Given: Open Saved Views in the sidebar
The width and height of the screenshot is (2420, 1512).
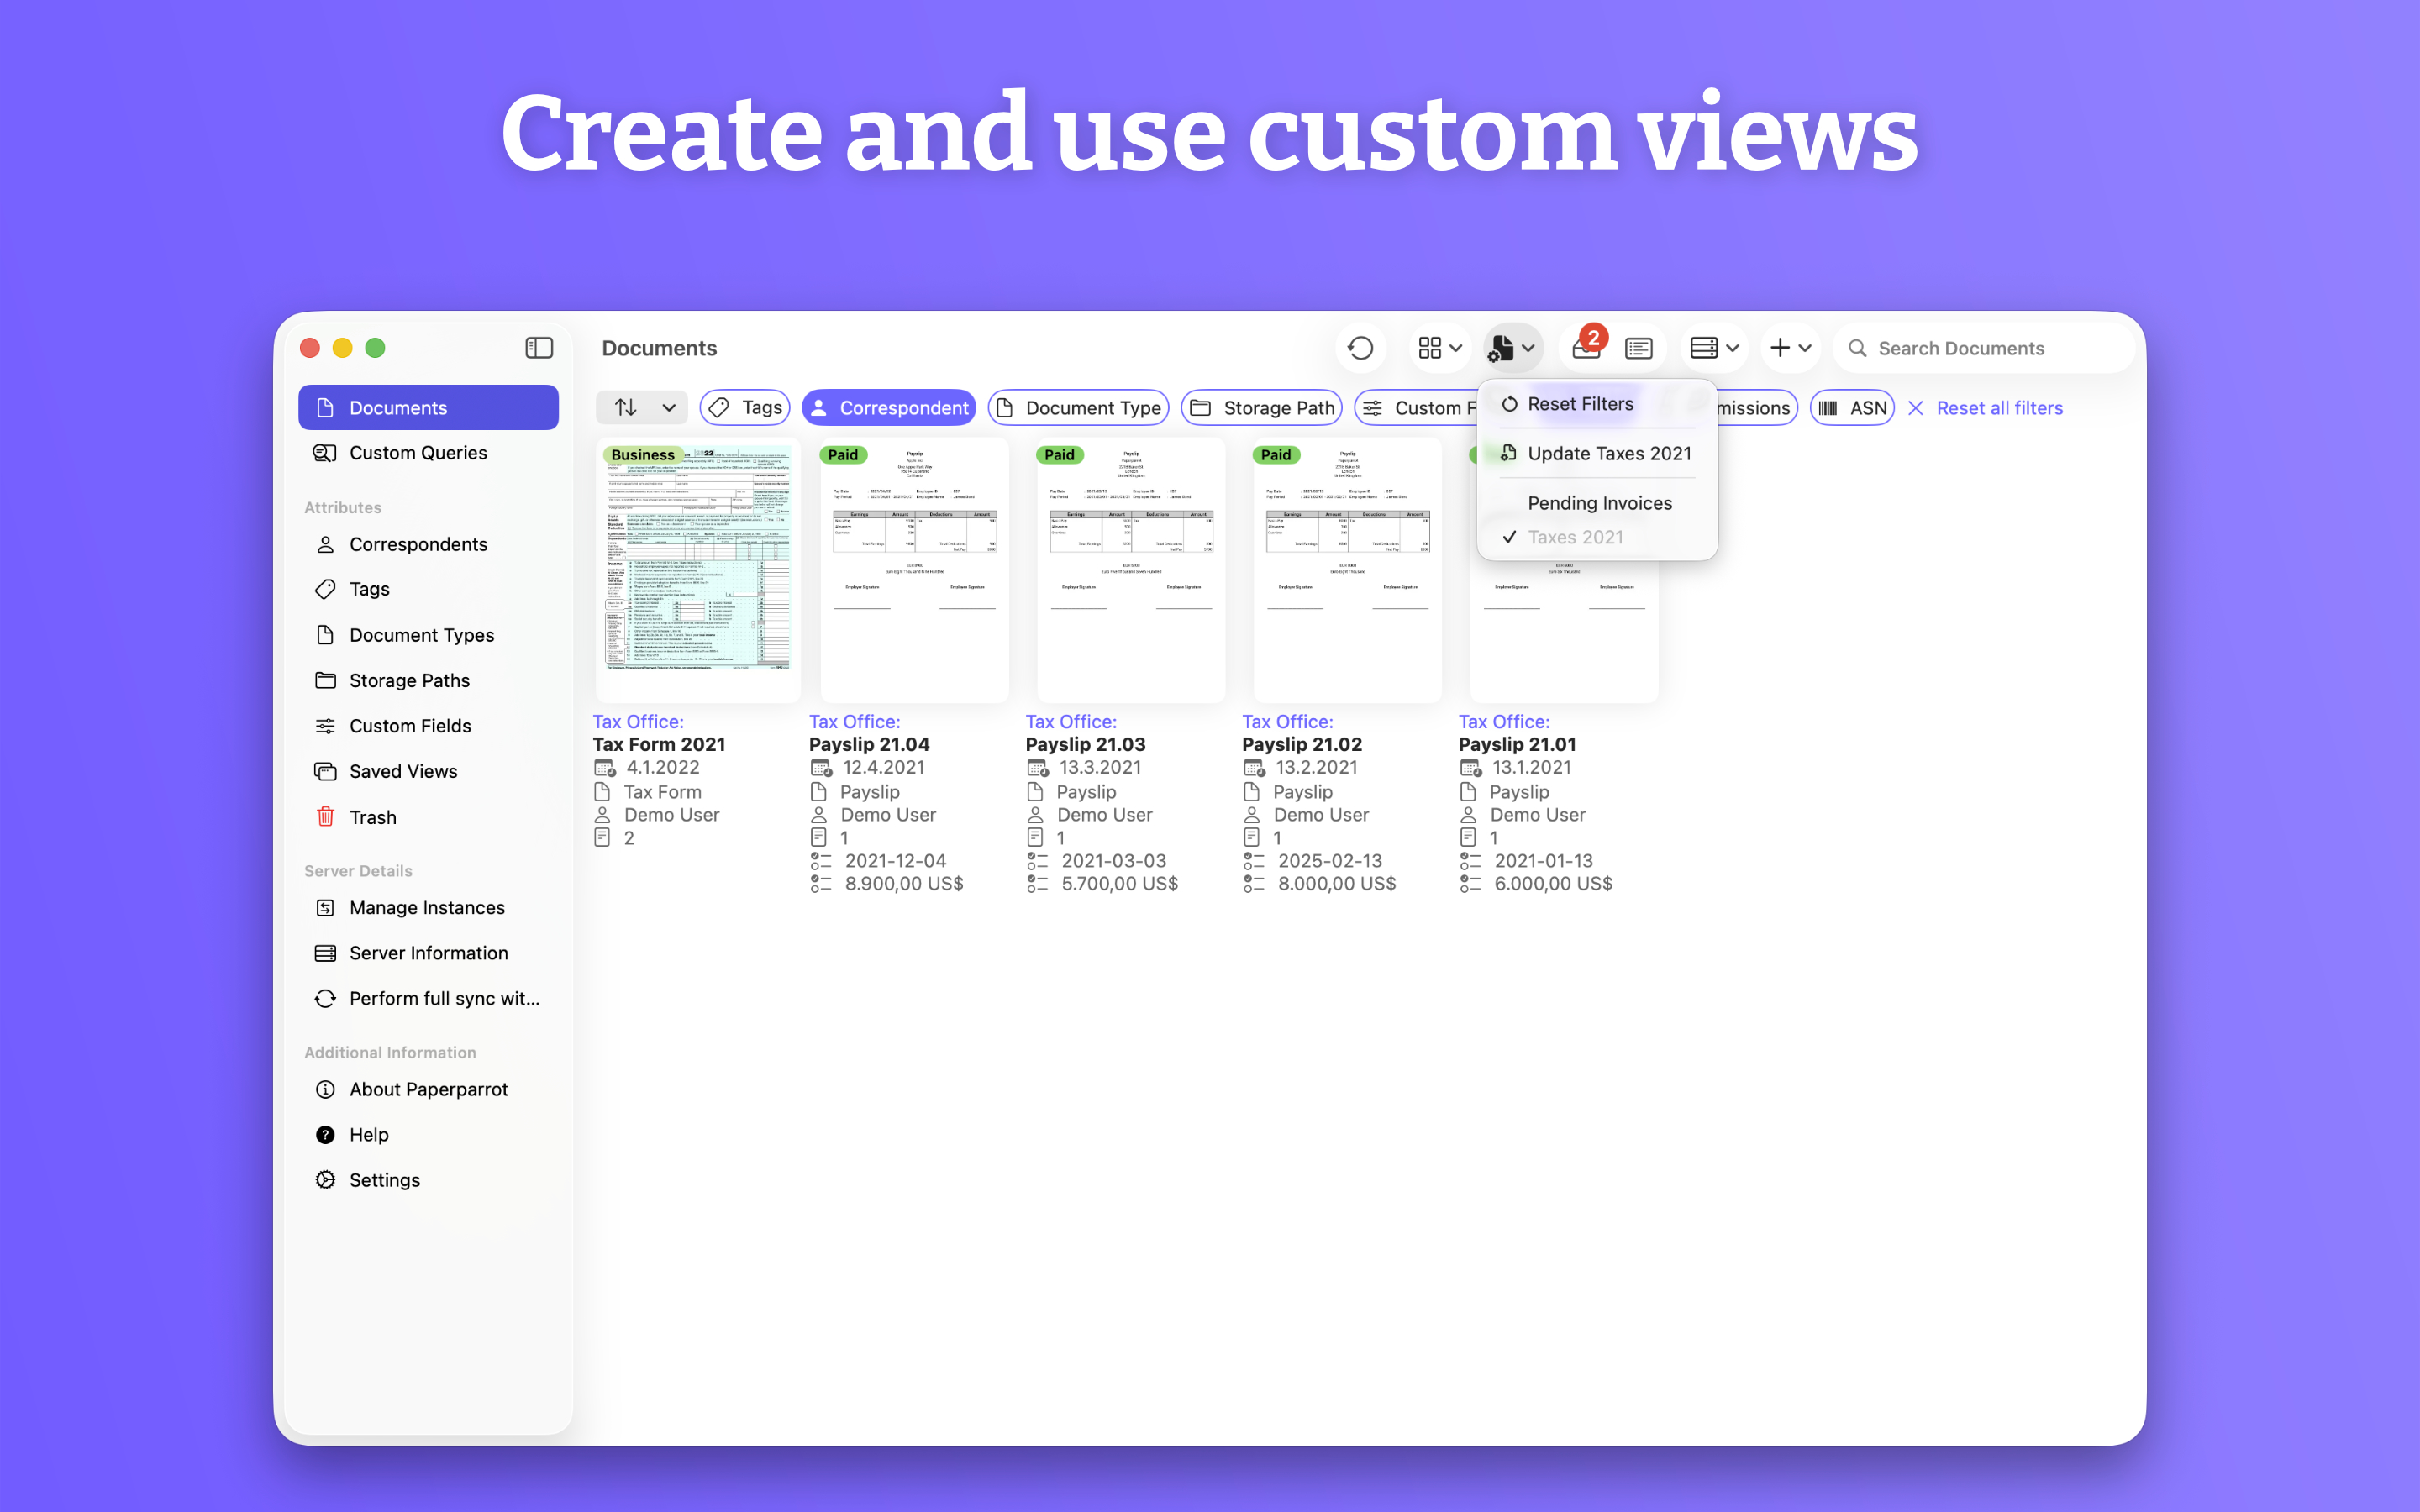Looking at the screenshot, I should 428,771.
